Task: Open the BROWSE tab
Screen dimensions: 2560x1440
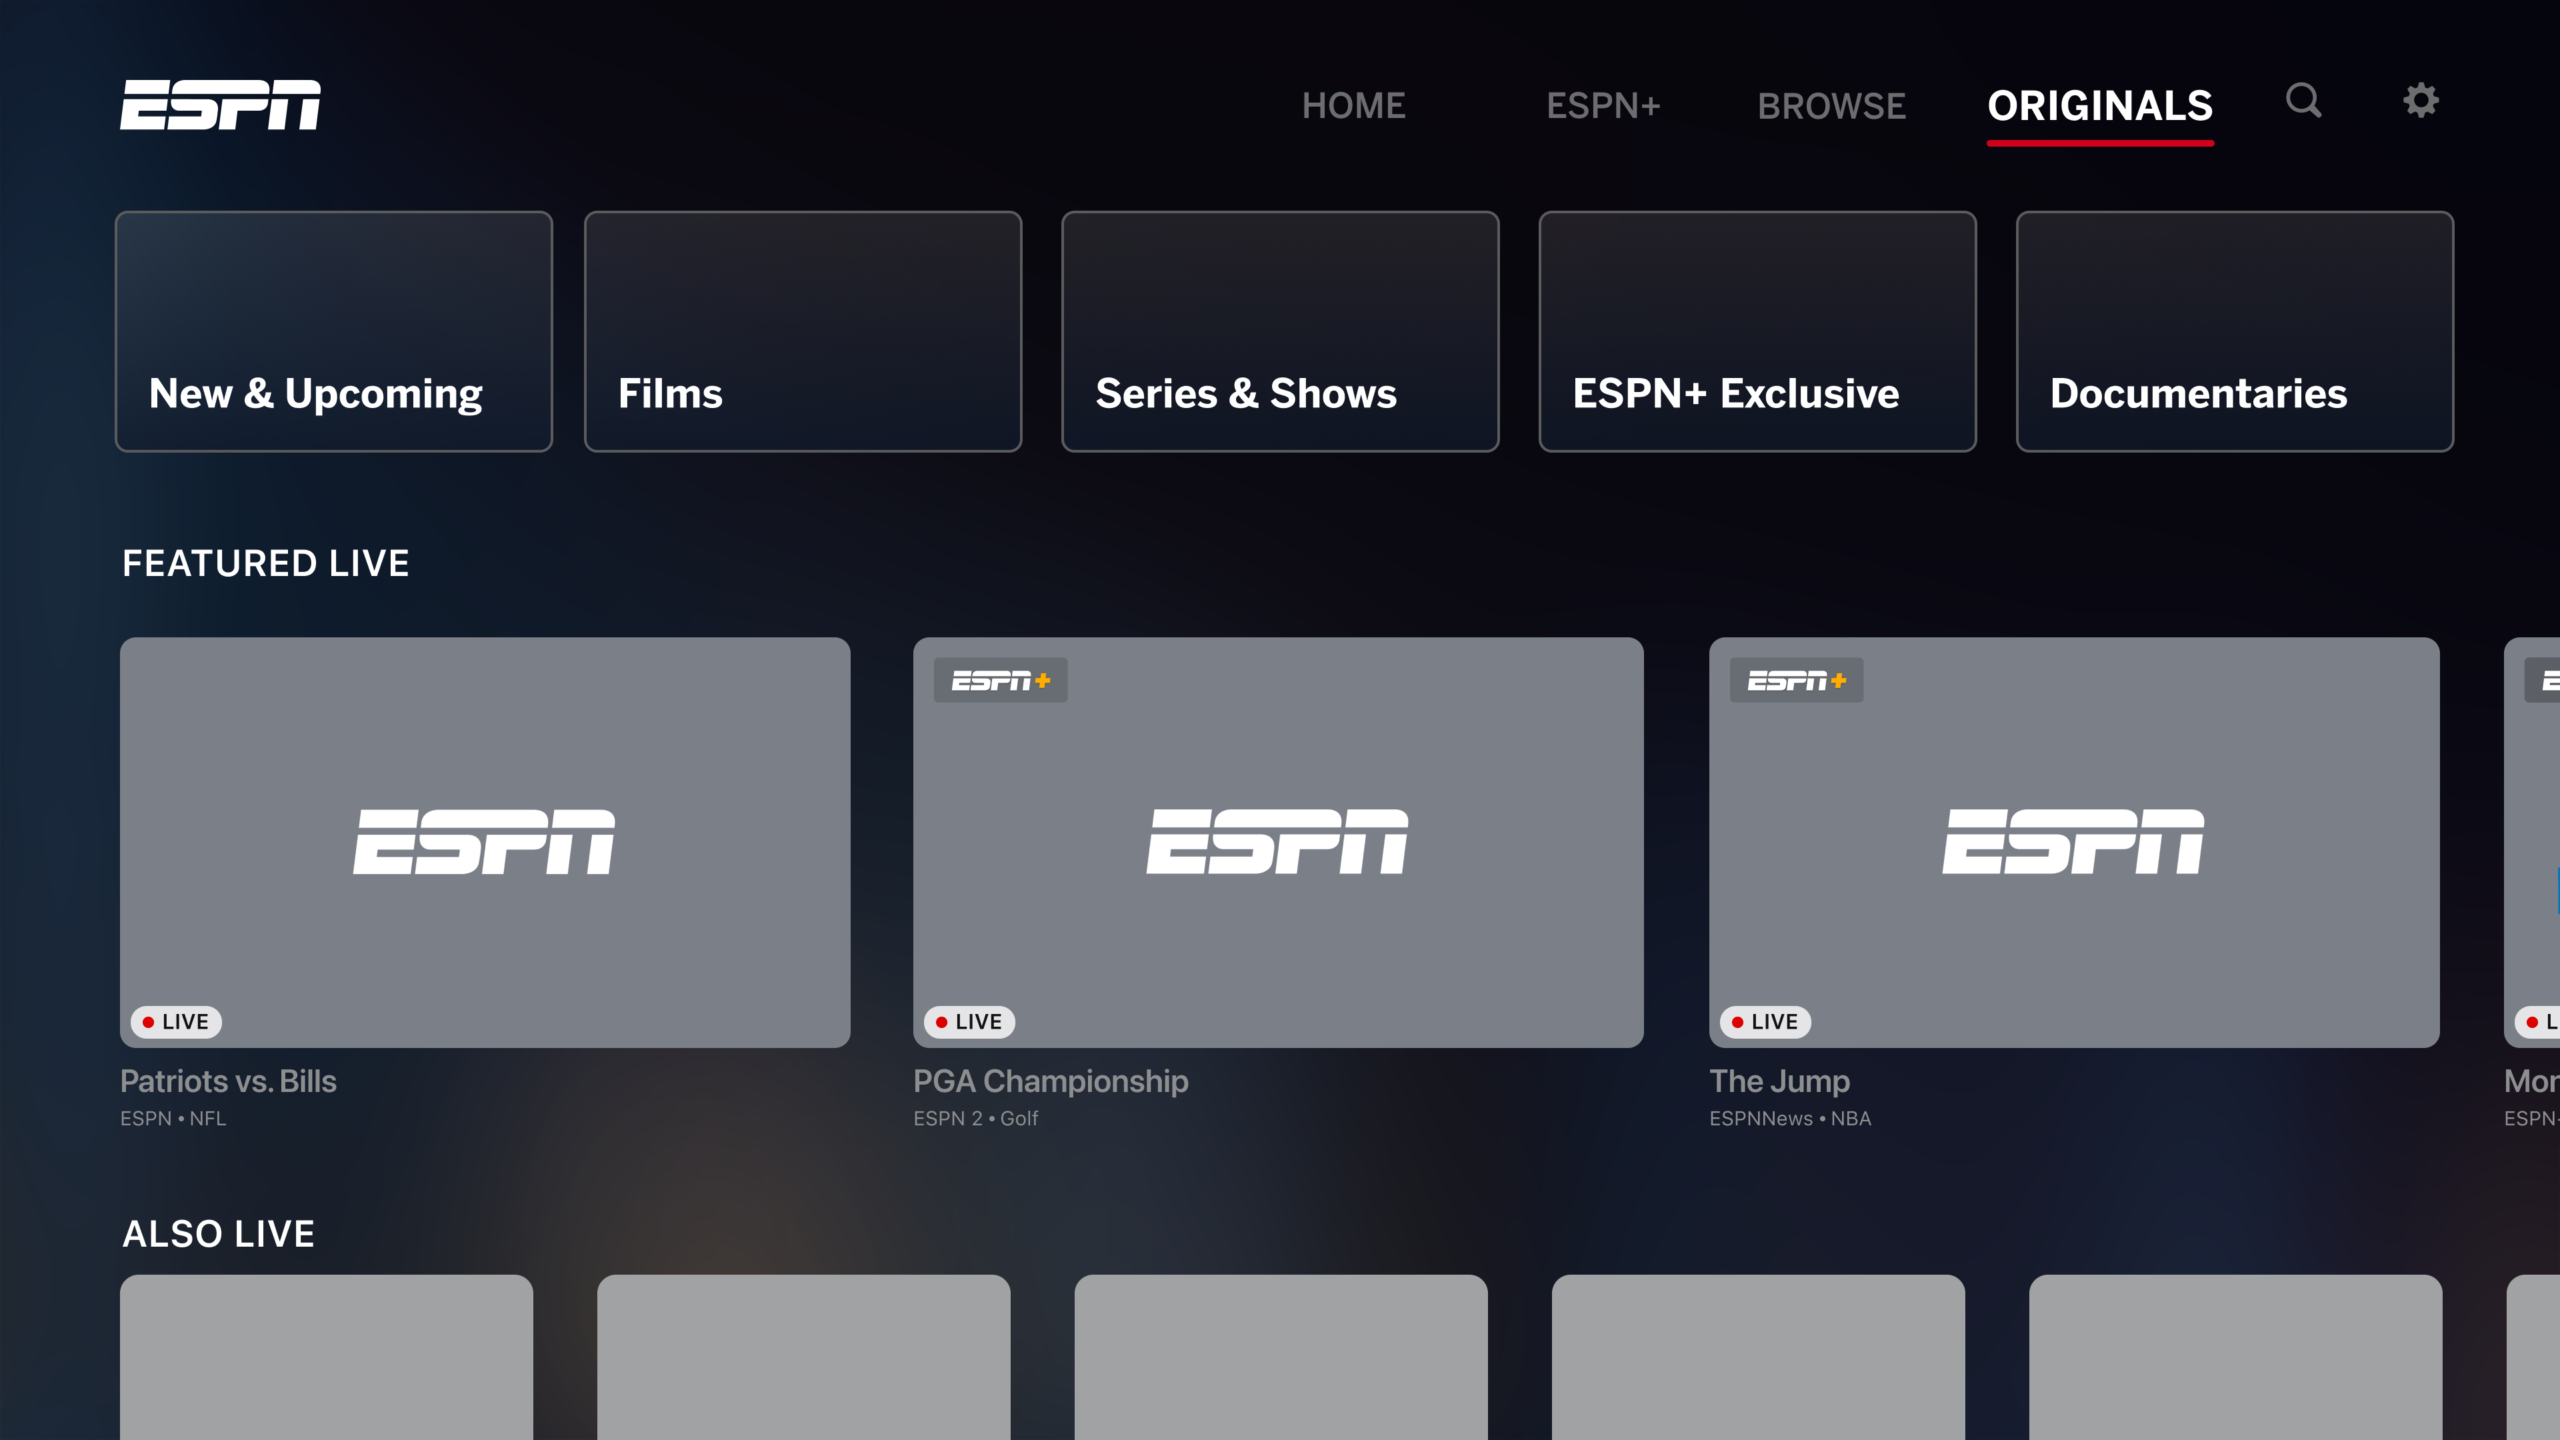Action: [x=1831, y=106]
